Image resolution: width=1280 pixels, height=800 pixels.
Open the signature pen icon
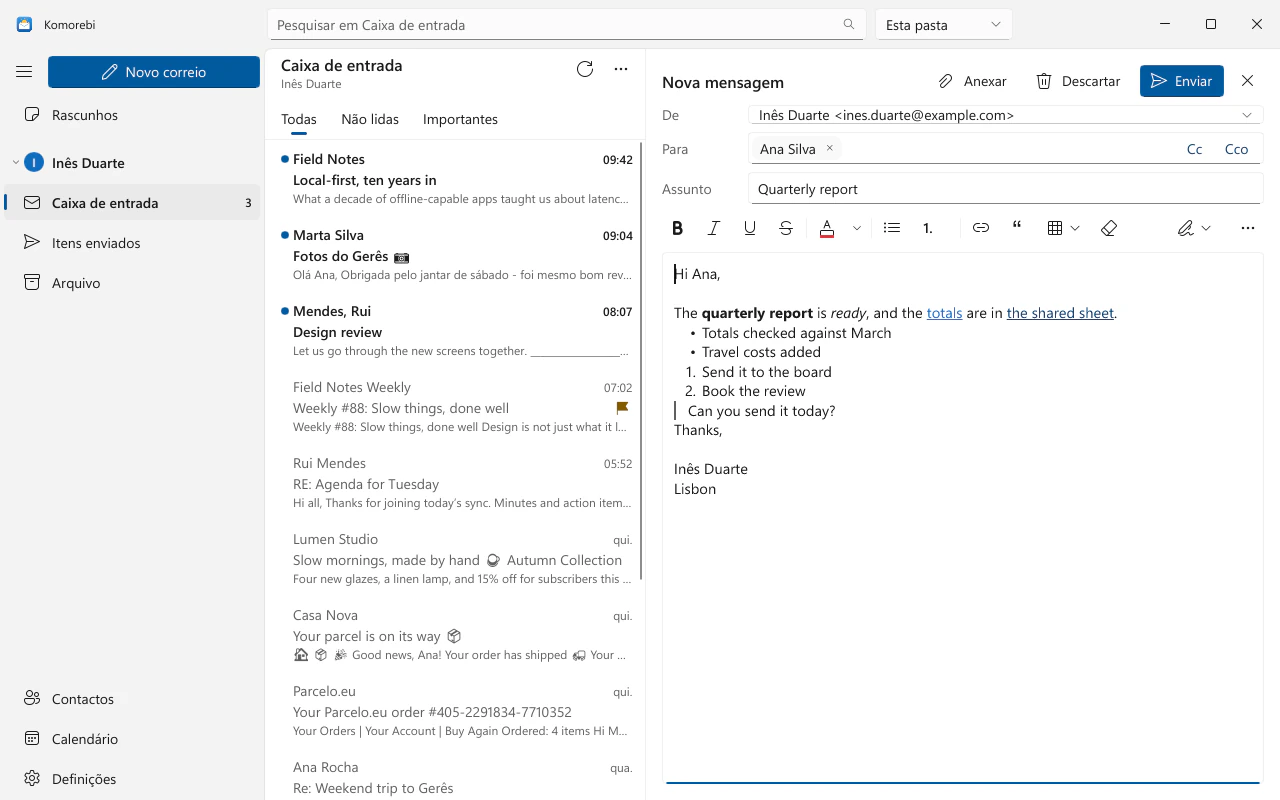pyautogui.click(x=1186, y=228)
